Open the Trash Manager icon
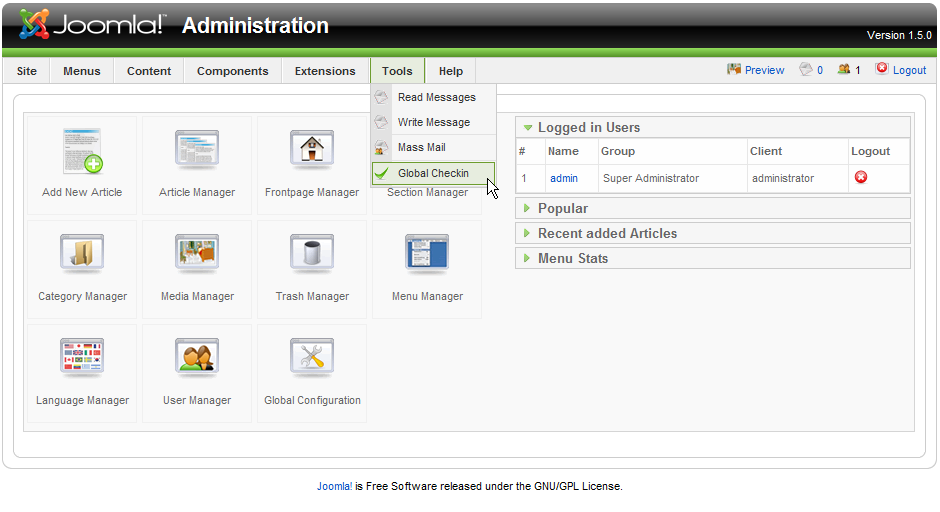The height and width of the screenshot is (512, 940). 312,254
